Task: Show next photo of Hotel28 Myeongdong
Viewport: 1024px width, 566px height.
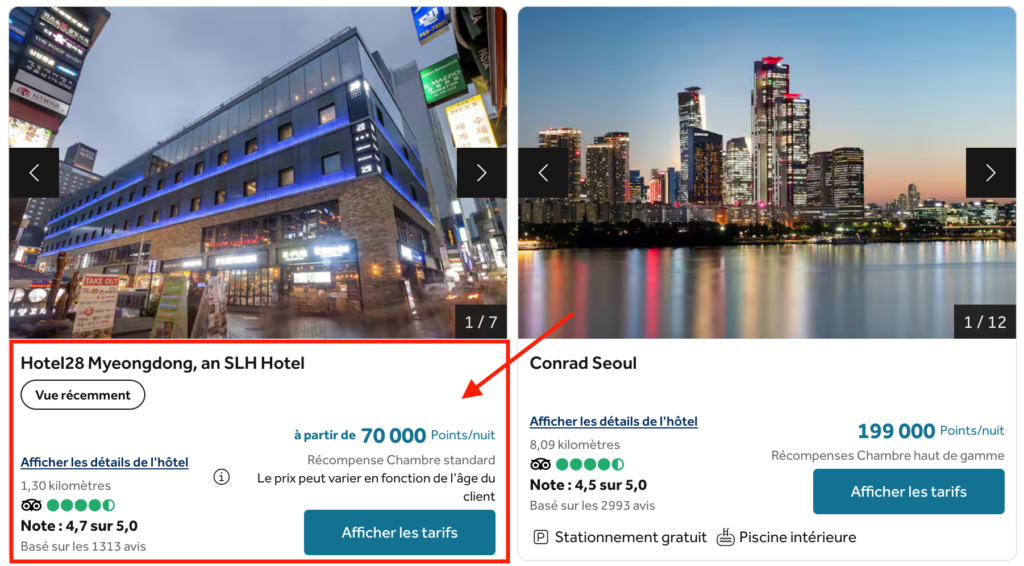Action: click(481, 173)
